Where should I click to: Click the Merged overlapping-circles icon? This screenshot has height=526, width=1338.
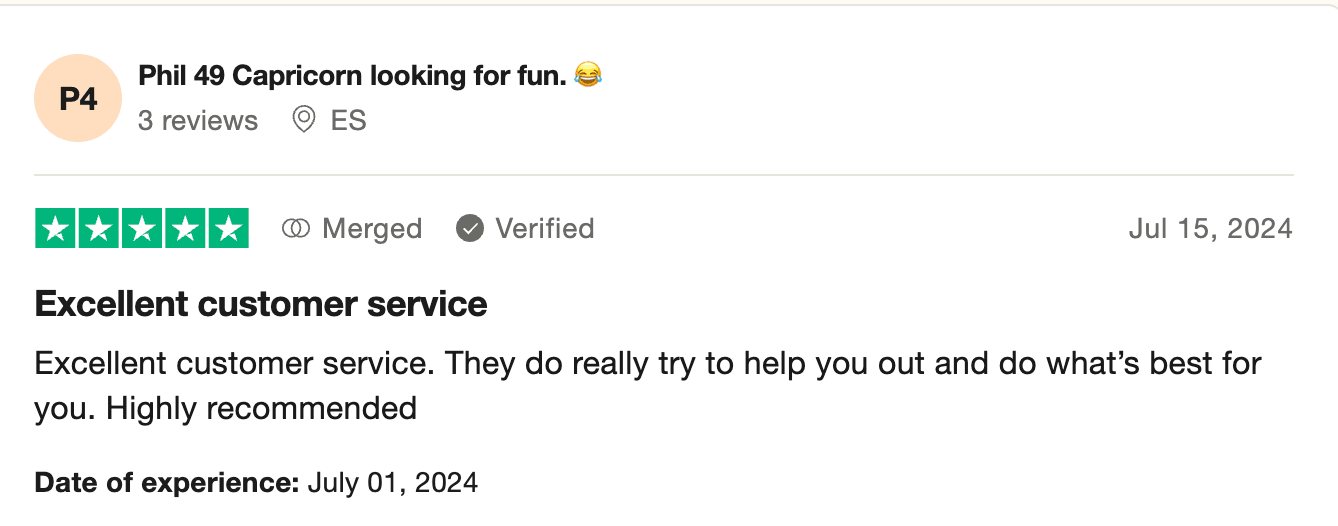coord(296,229)
